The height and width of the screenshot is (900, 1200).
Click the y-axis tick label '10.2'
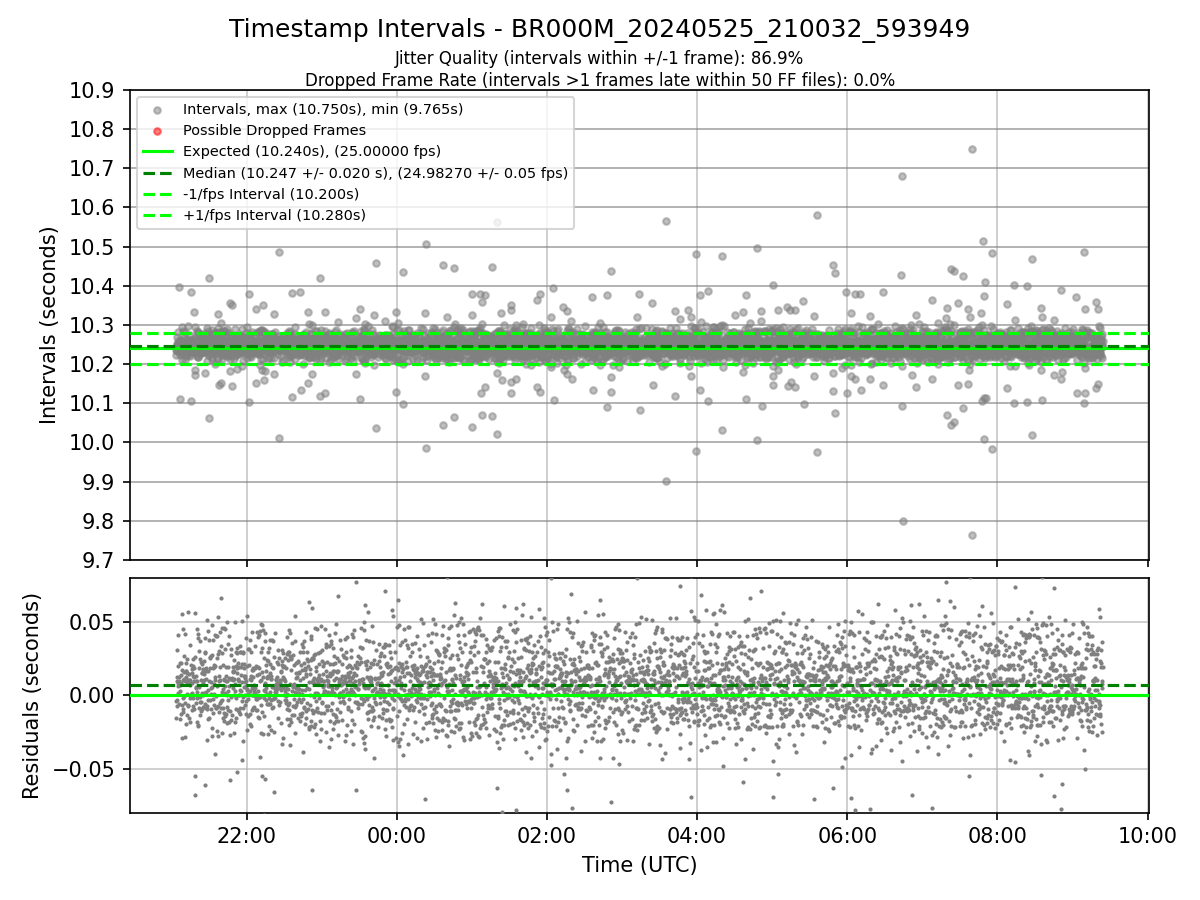91,364
